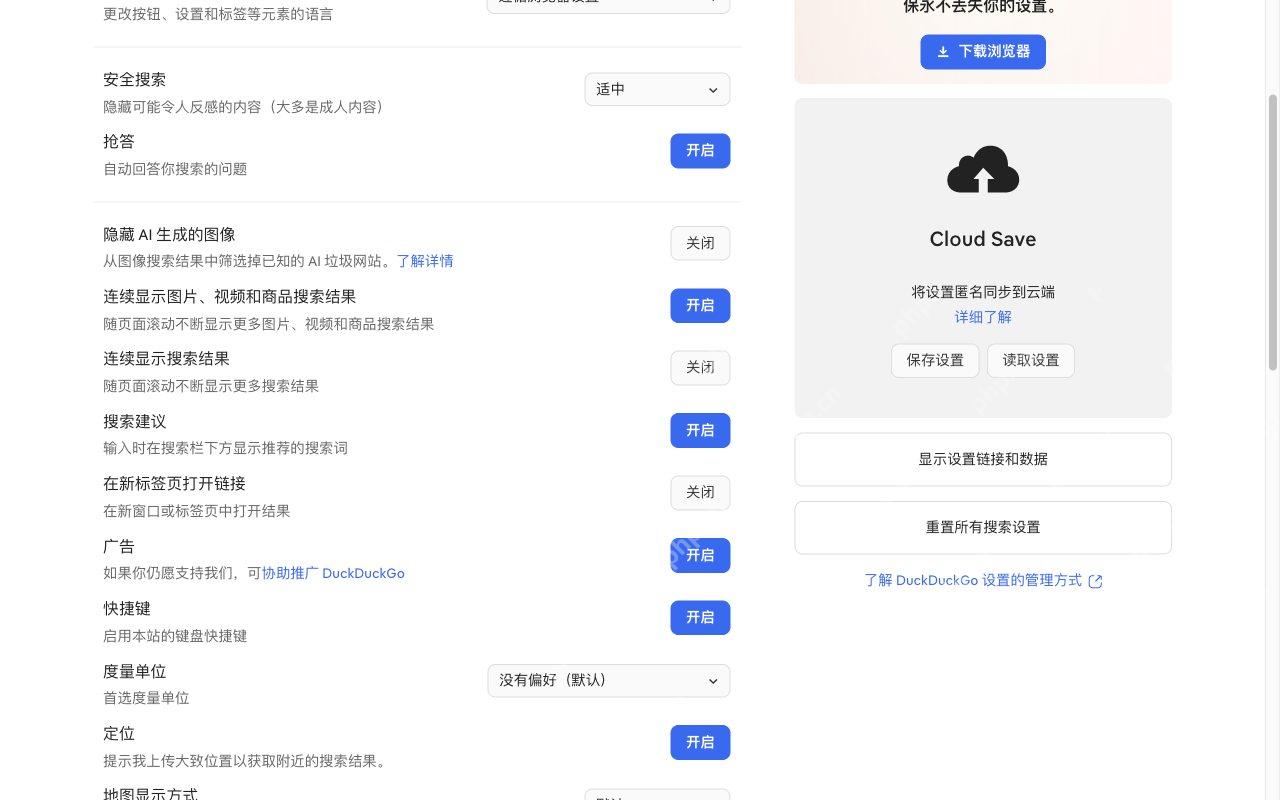Toggle 连续显示图片、视频和商品搜索结果 switch
The image size is (1280, 800).
pos(700,306)
